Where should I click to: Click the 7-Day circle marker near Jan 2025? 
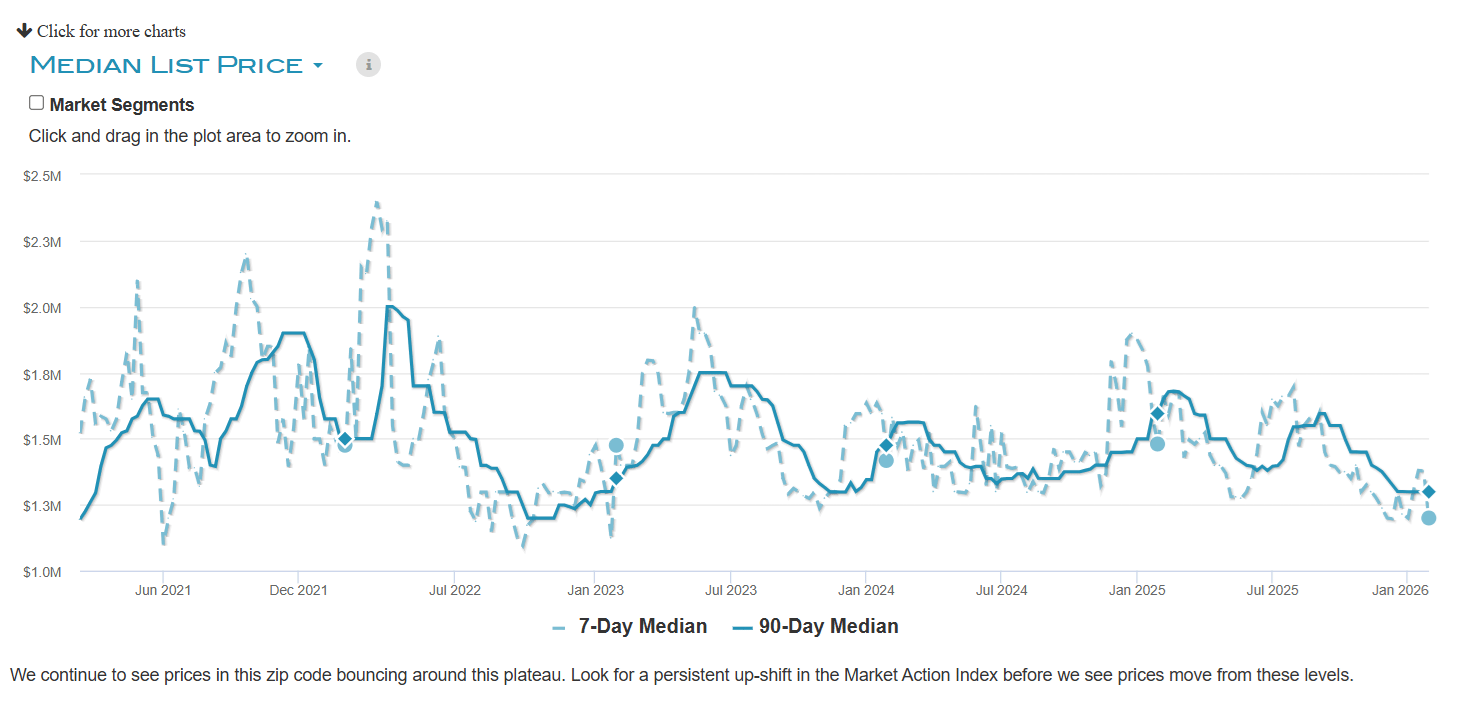[1157, 444]
